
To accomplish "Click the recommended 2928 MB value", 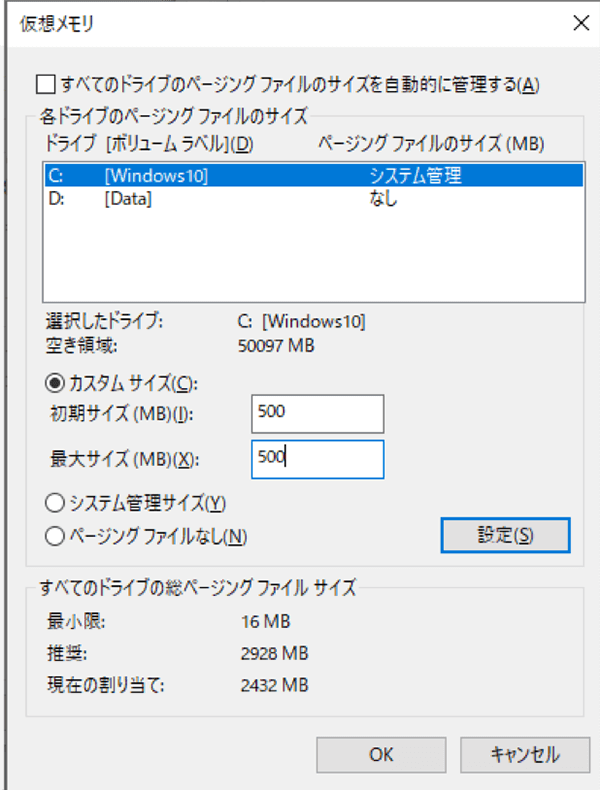I will click(274, 653).
